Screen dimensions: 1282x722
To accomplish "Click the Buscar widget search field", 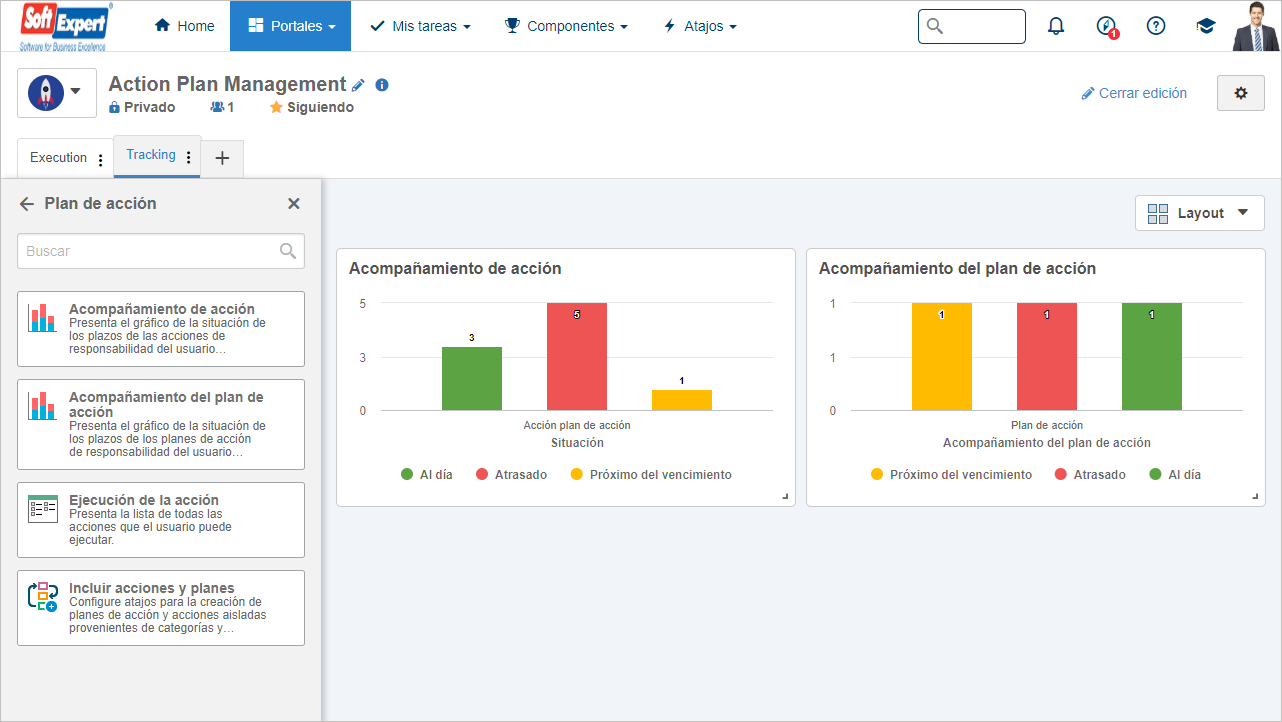I will coord(161,251).
